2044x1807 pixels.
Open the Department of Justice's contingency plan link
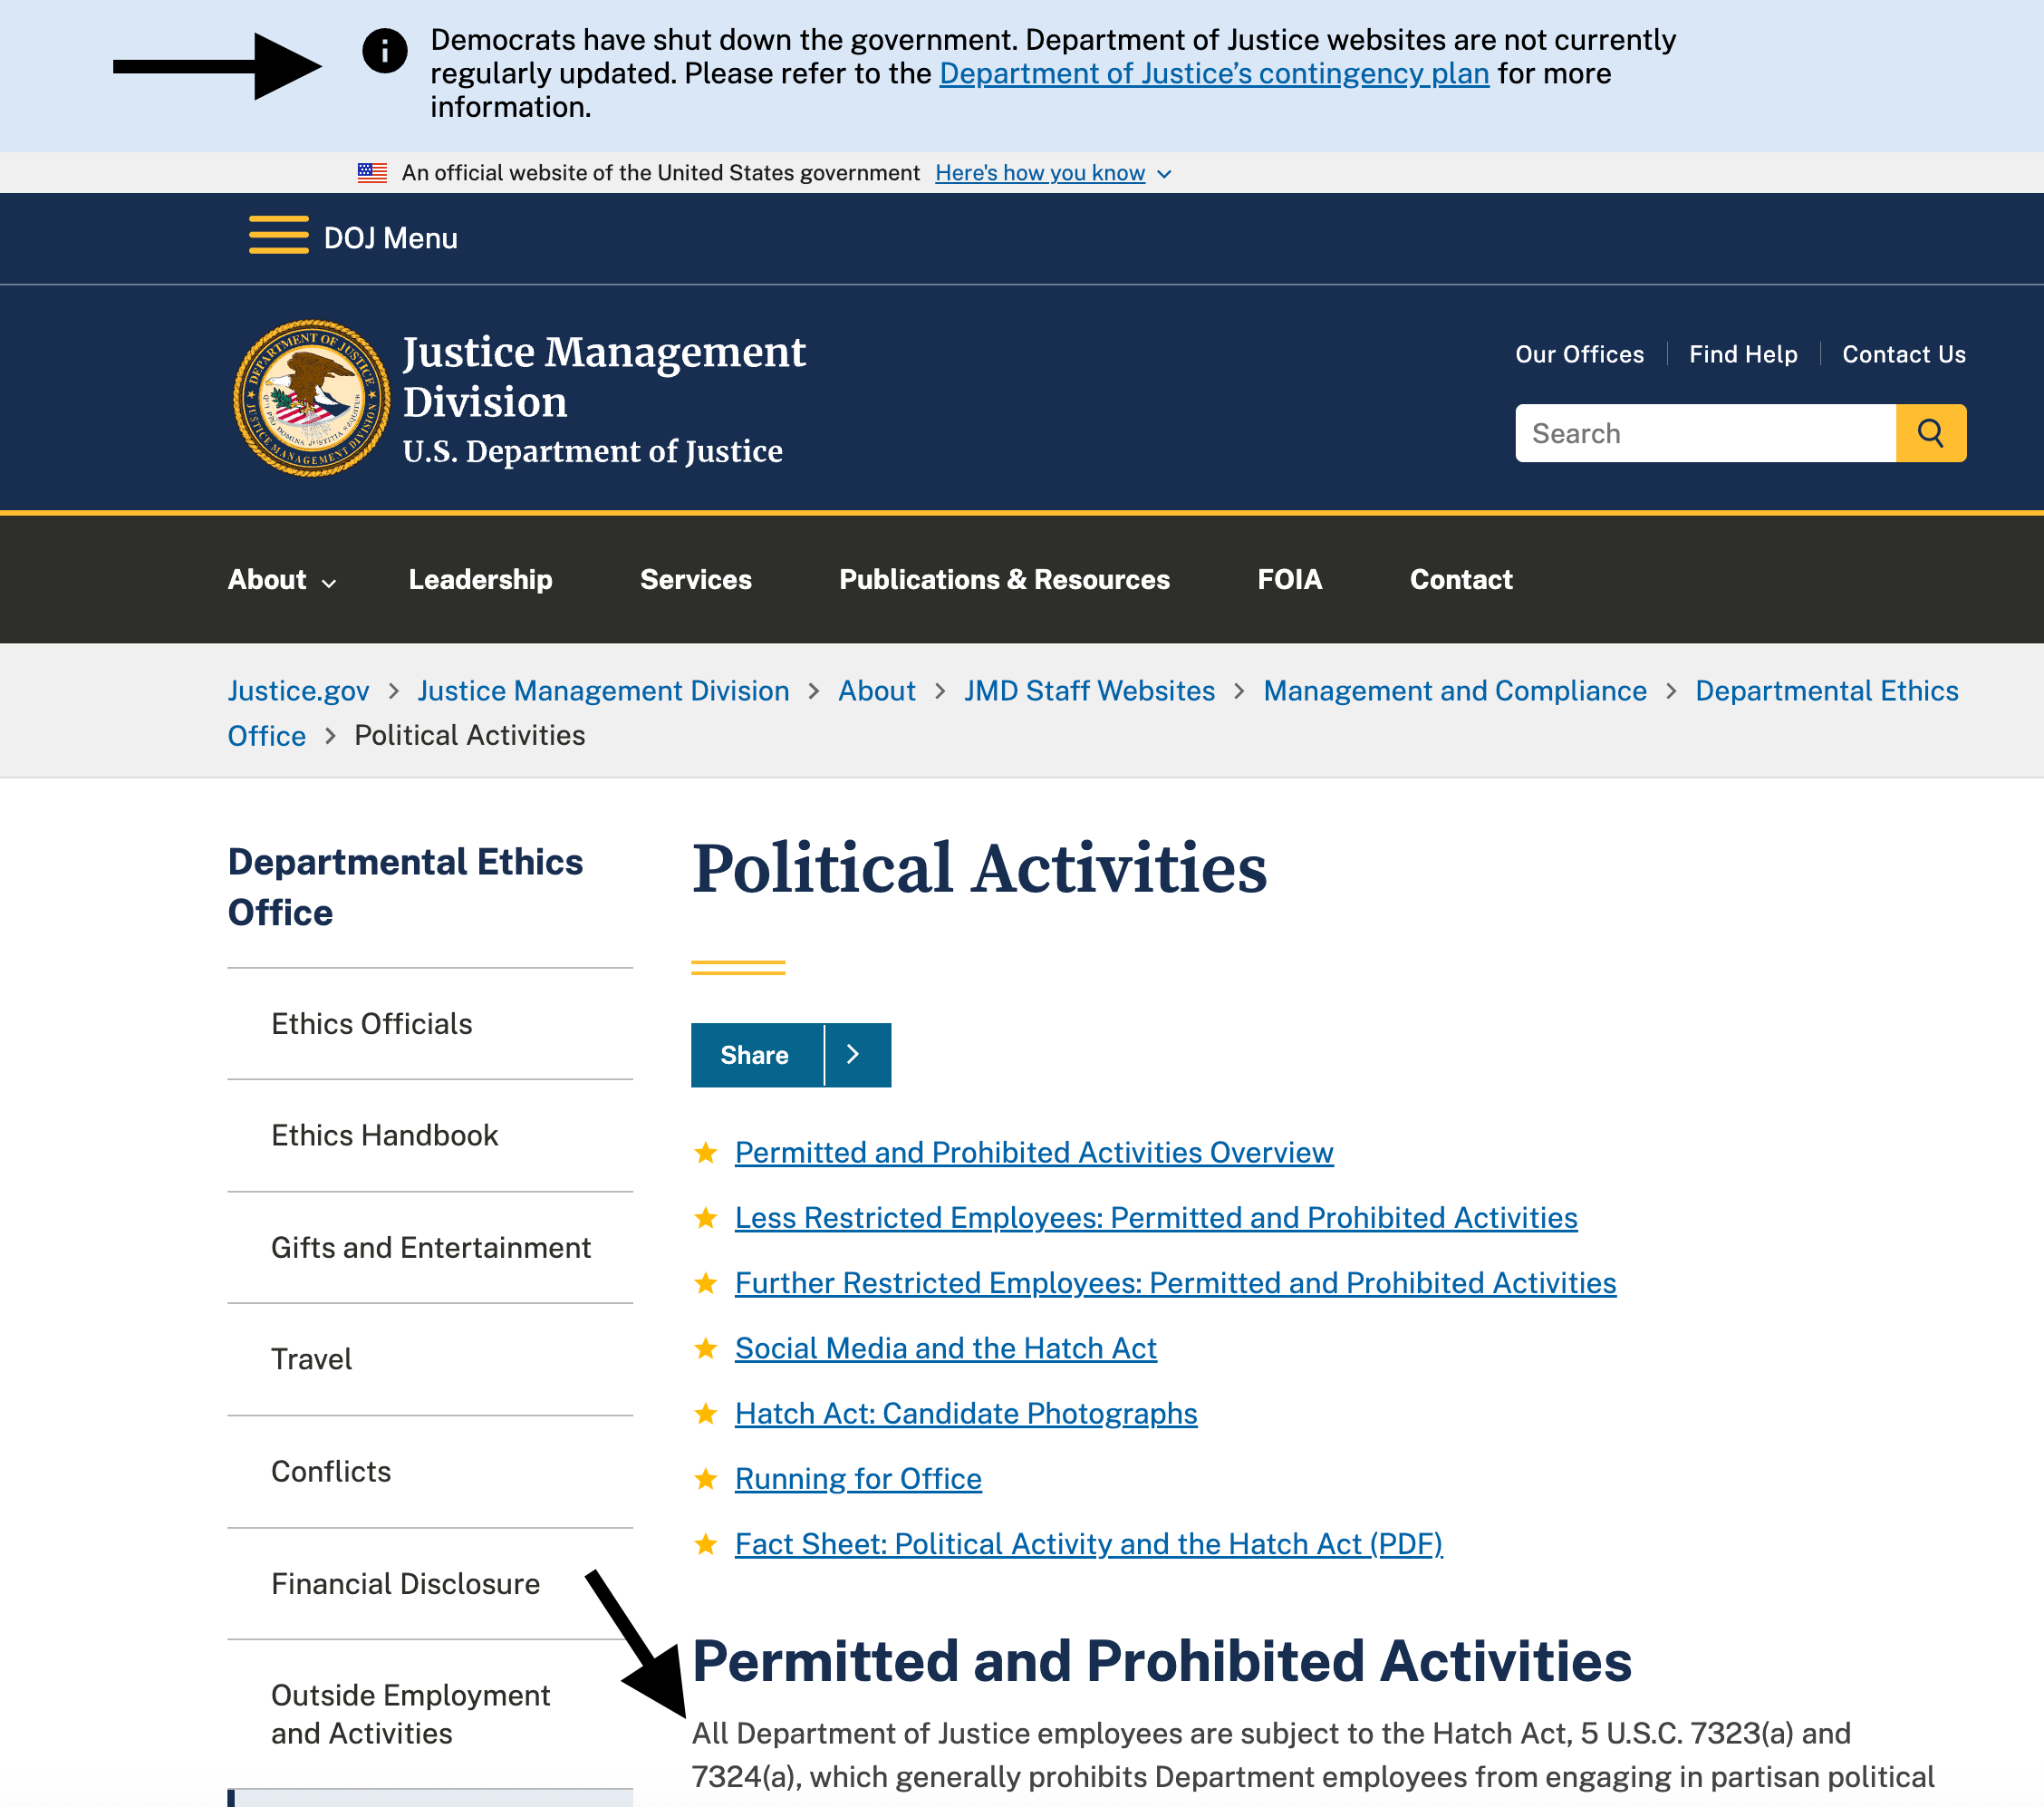pos(1213,74)
